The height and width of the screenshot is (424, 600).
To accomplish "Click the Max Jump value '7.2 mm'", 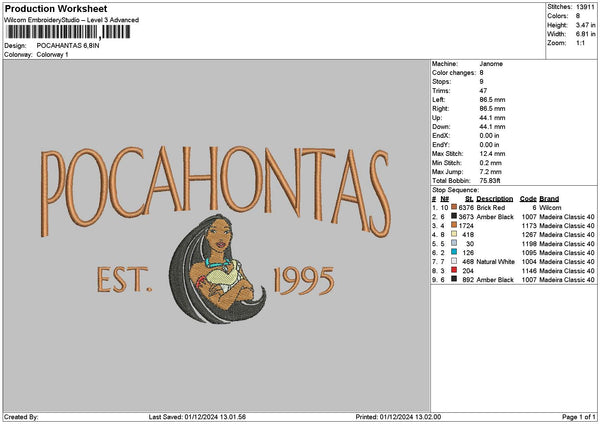I will [x=491, y=172].
